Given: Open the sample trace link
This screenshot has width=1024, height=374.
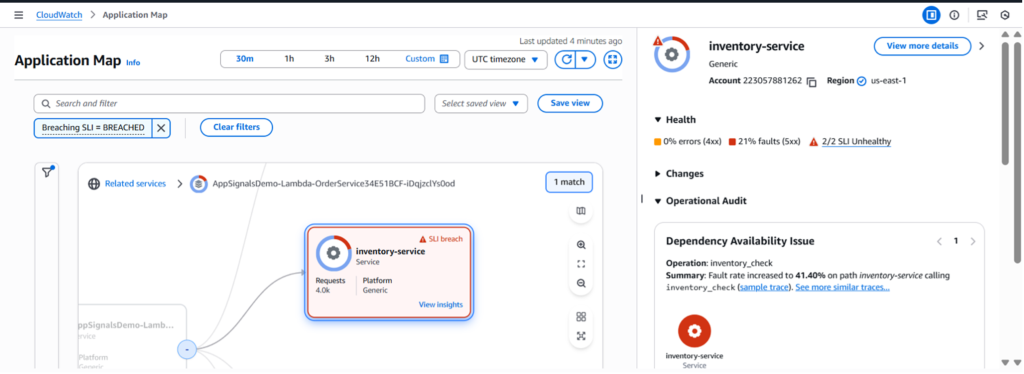Looking at the screenshot, I should click(x=764, y=287).
